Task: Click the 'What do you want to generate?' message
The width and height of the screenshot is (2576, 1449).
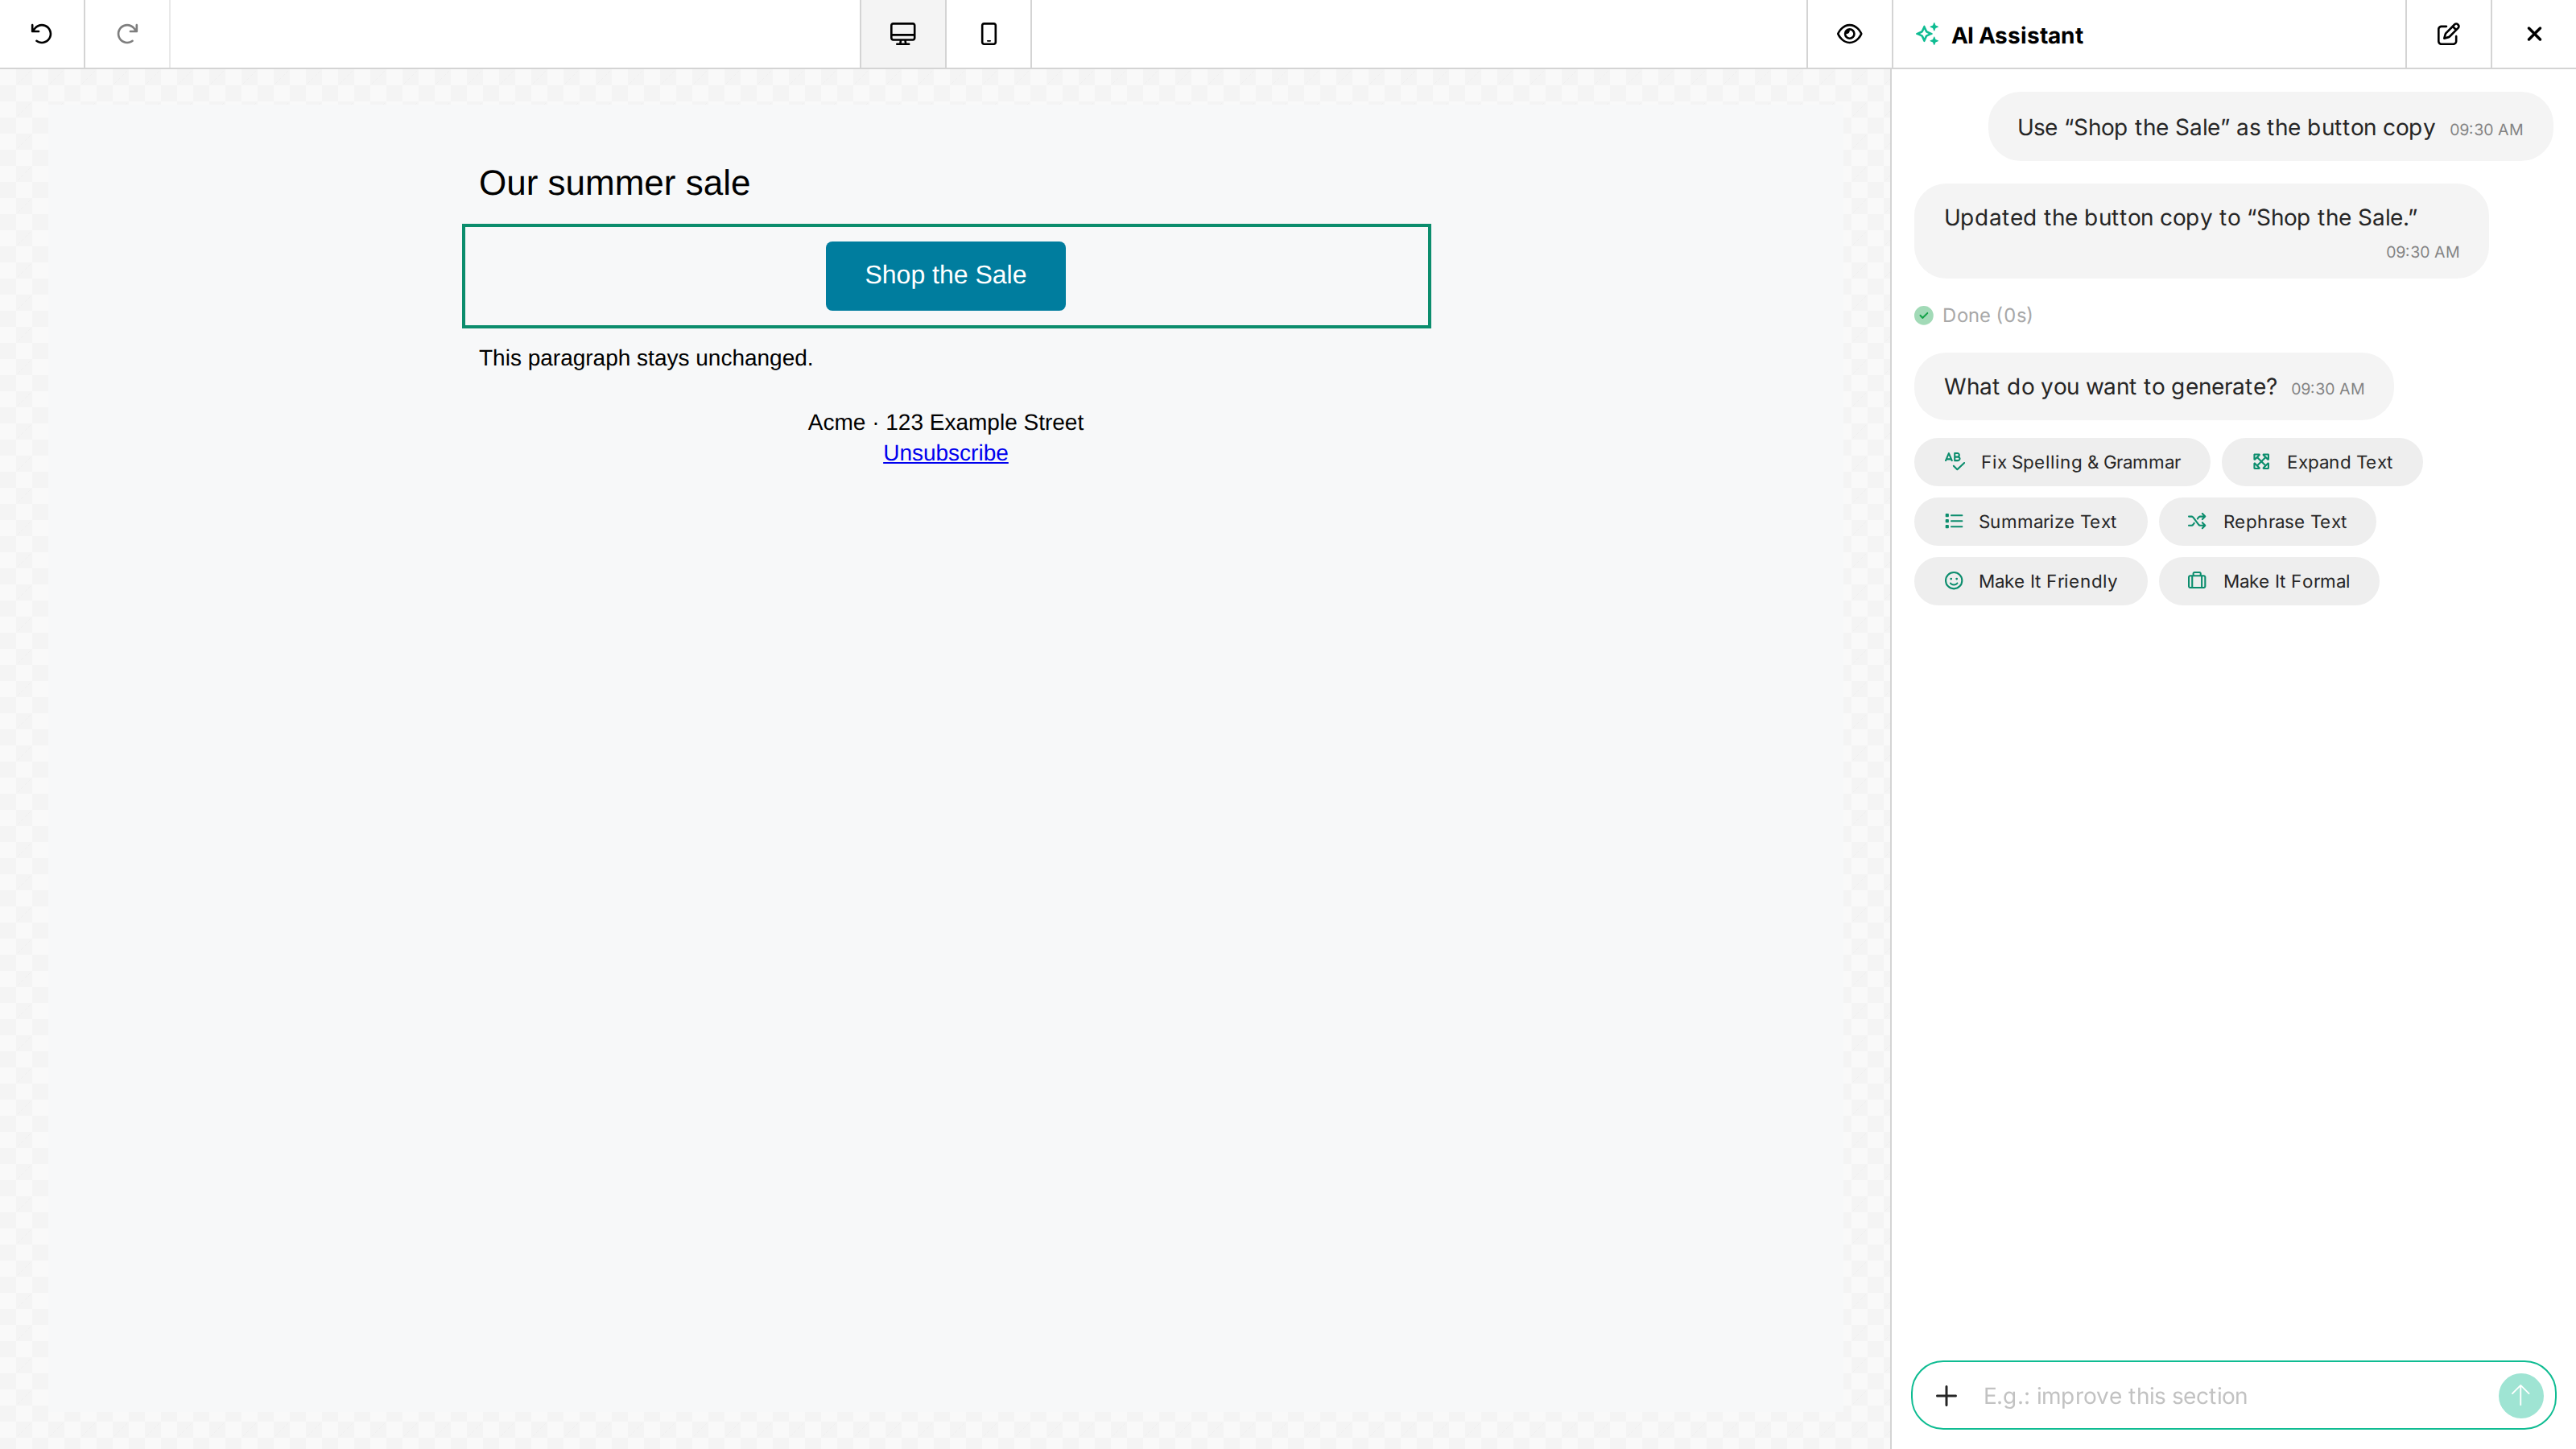Action: click(2153, 387)
